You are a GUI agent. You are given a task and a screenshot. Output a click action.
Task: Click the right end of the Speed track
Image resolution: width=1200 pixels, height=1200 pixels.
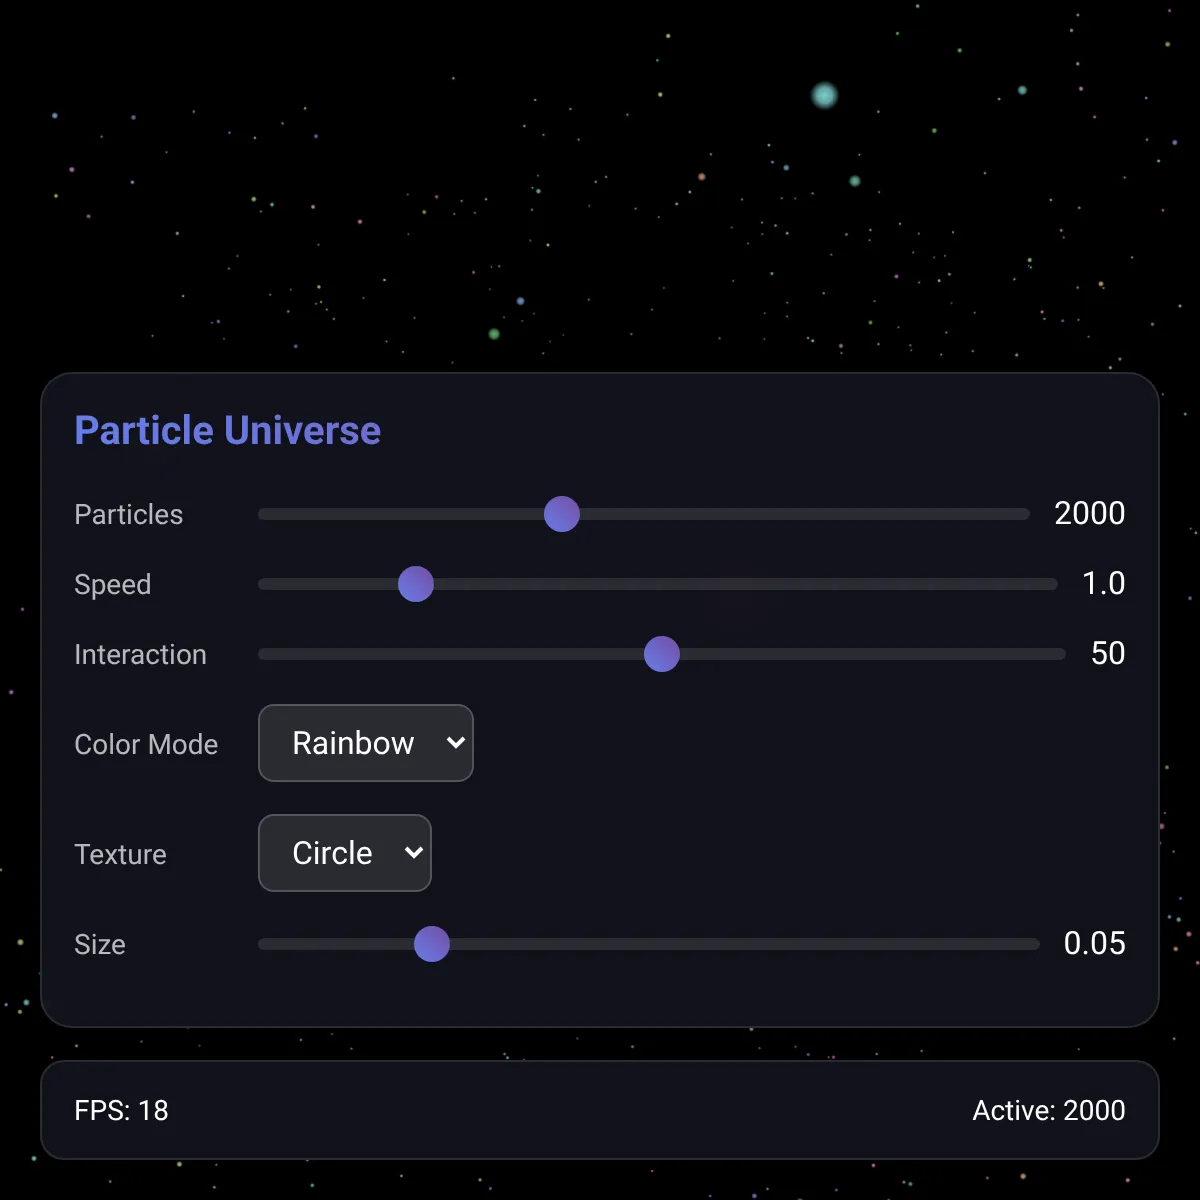[1052, 584]
